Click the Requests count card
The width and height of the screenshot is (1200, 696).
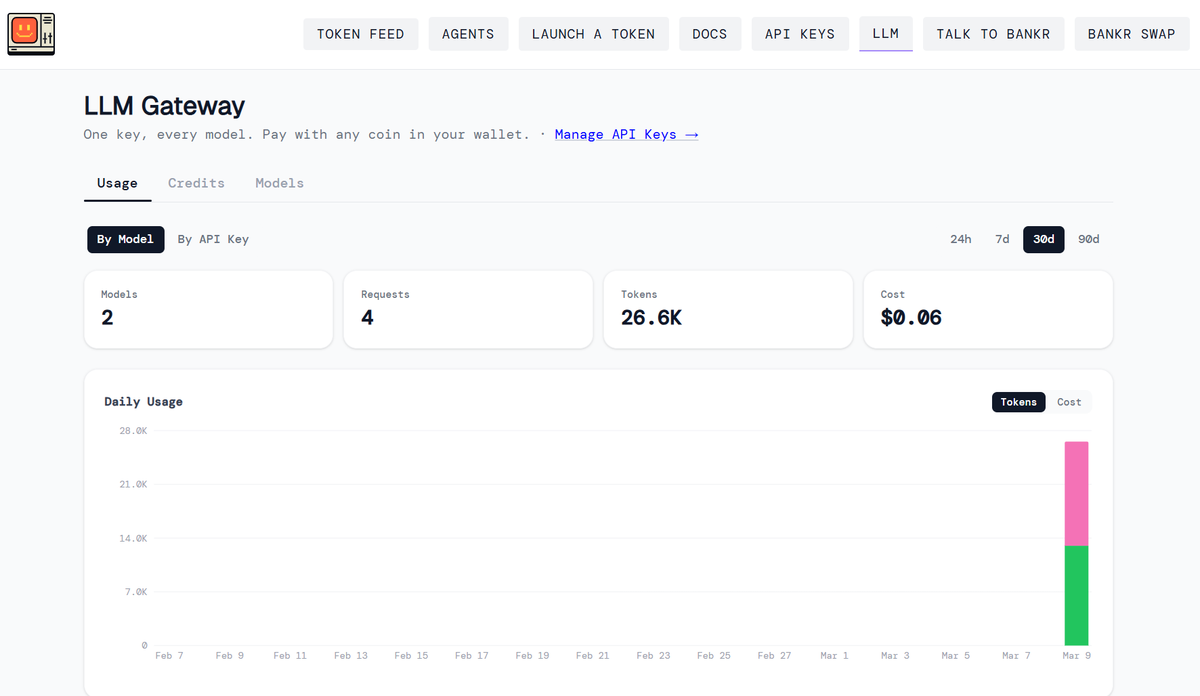pyautogui.click(x=468, y=309)
